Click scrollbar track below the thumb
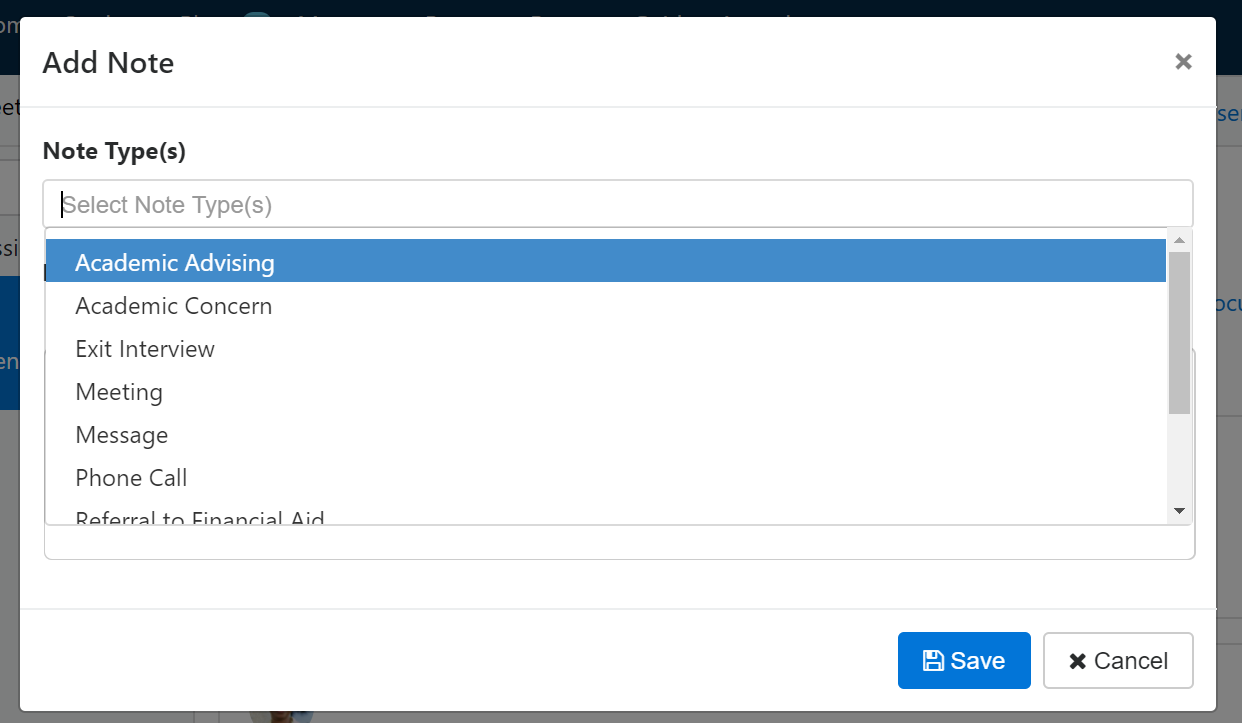Image resolution: width=1242 pixels, height=723 pixels. pyautogui.click(x=1179, y=457)
